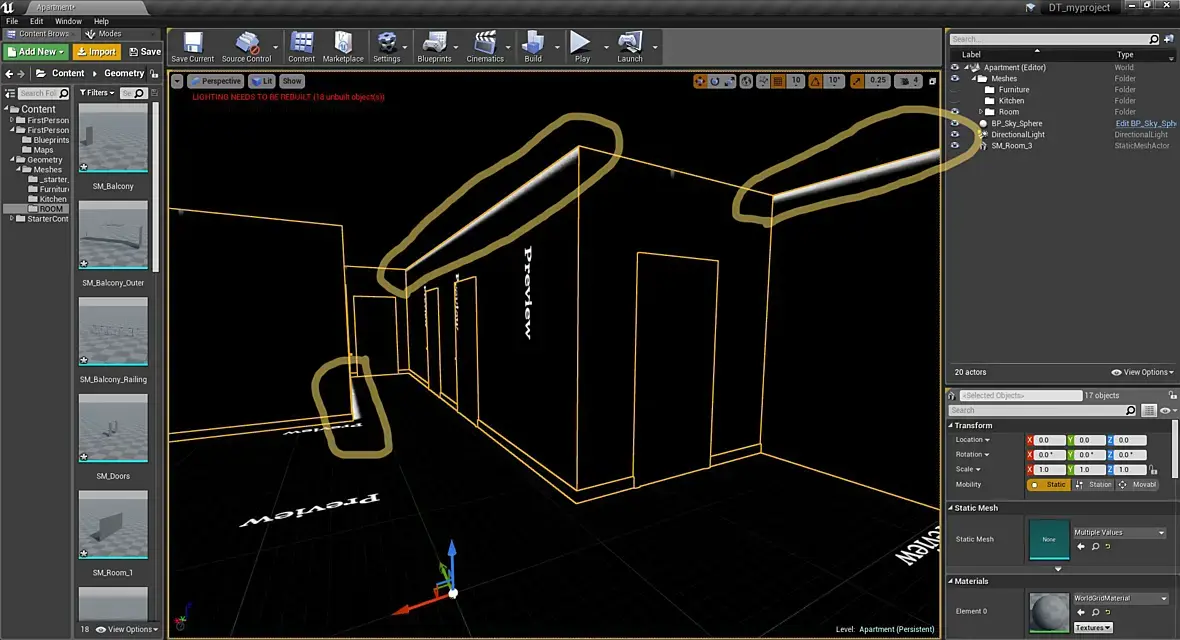Viewport: 1180px width, 640px height.
Task: Click the Save Current toolbar icon
Action: click(x=192, y=44)
